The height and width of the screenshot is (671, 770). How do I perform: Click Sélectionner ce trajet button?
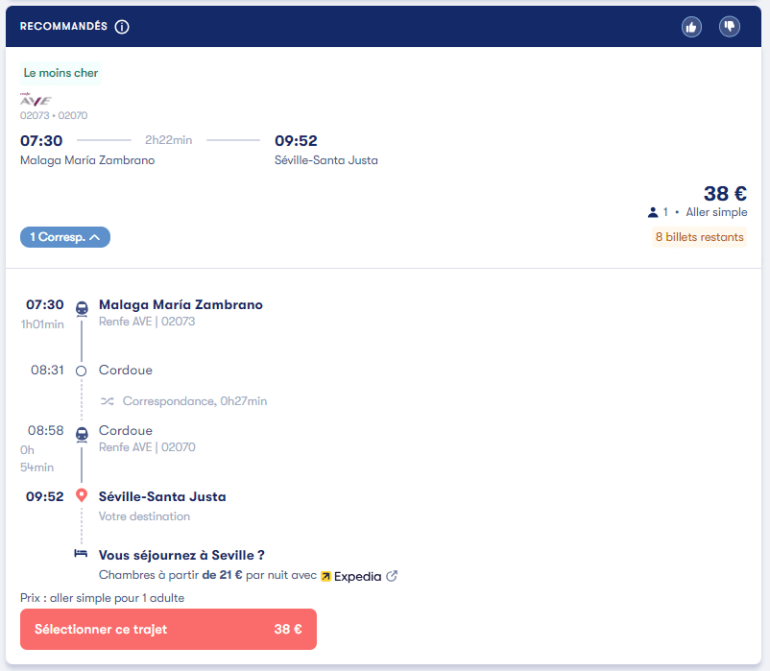point(168,630)
